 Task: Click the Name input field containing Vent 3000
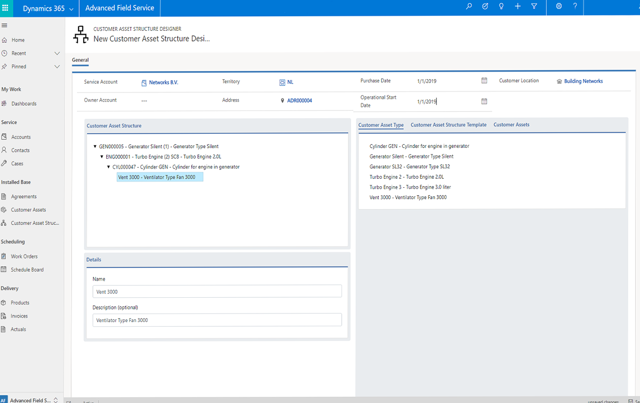216,292
